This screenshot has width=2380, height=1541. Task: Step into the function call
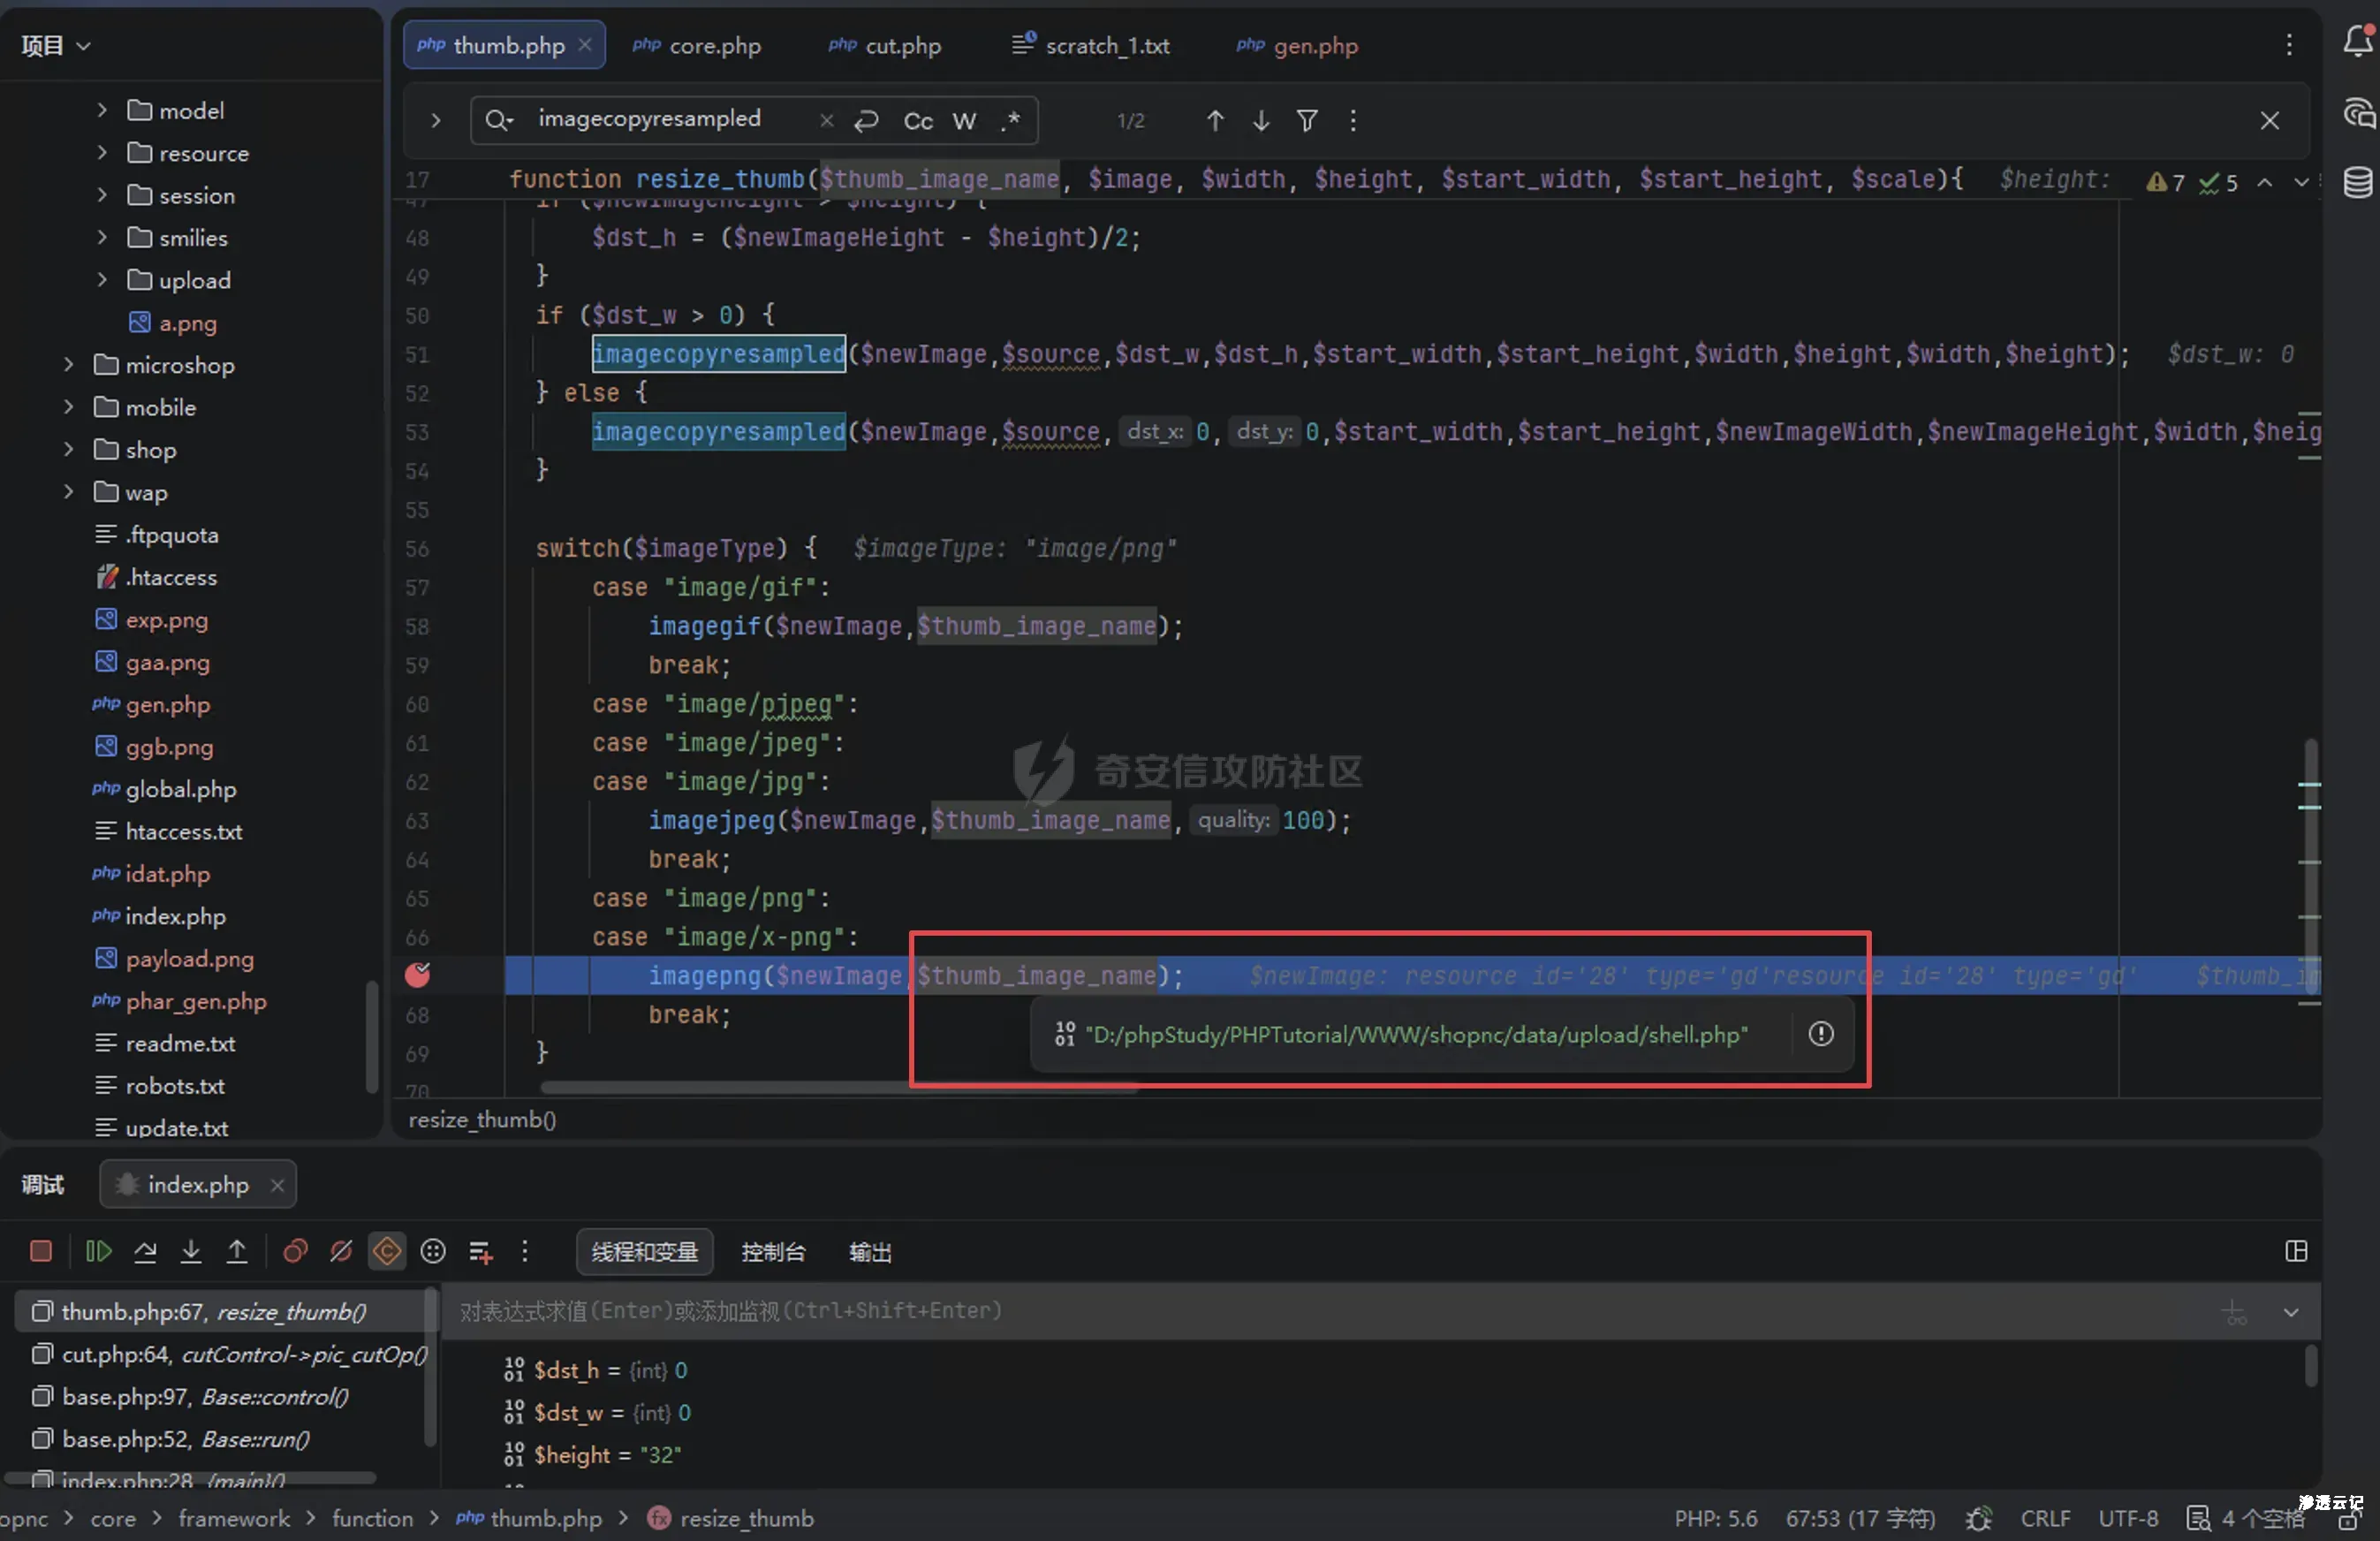[191, 1251]
